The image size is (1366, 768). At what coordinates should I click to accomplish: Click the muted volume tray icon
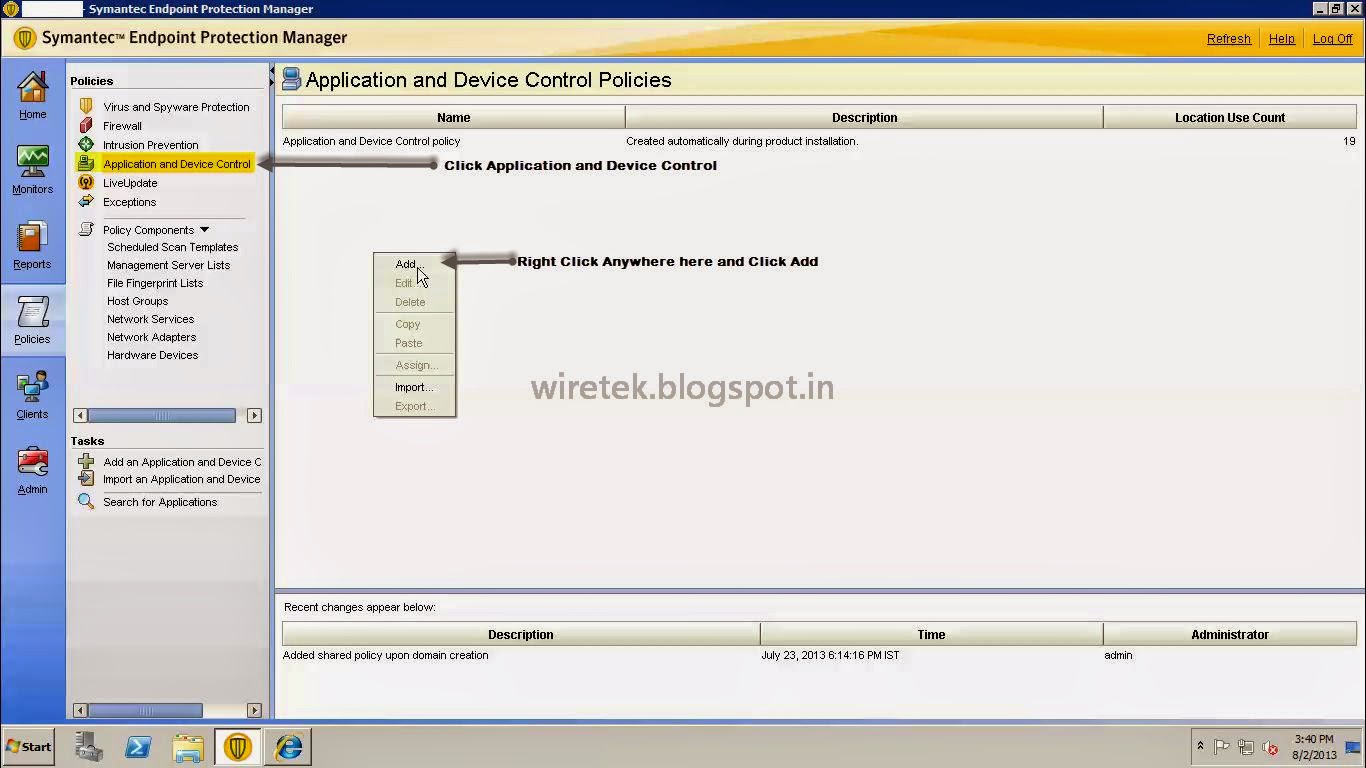point(1271,747)
